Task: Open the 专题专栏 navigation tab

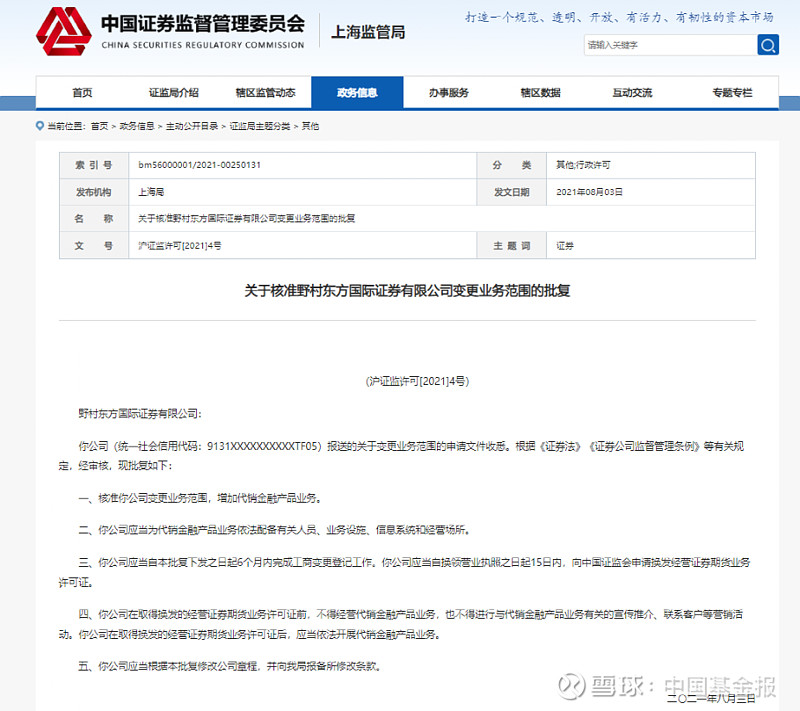Action: [x=732, y=92]
